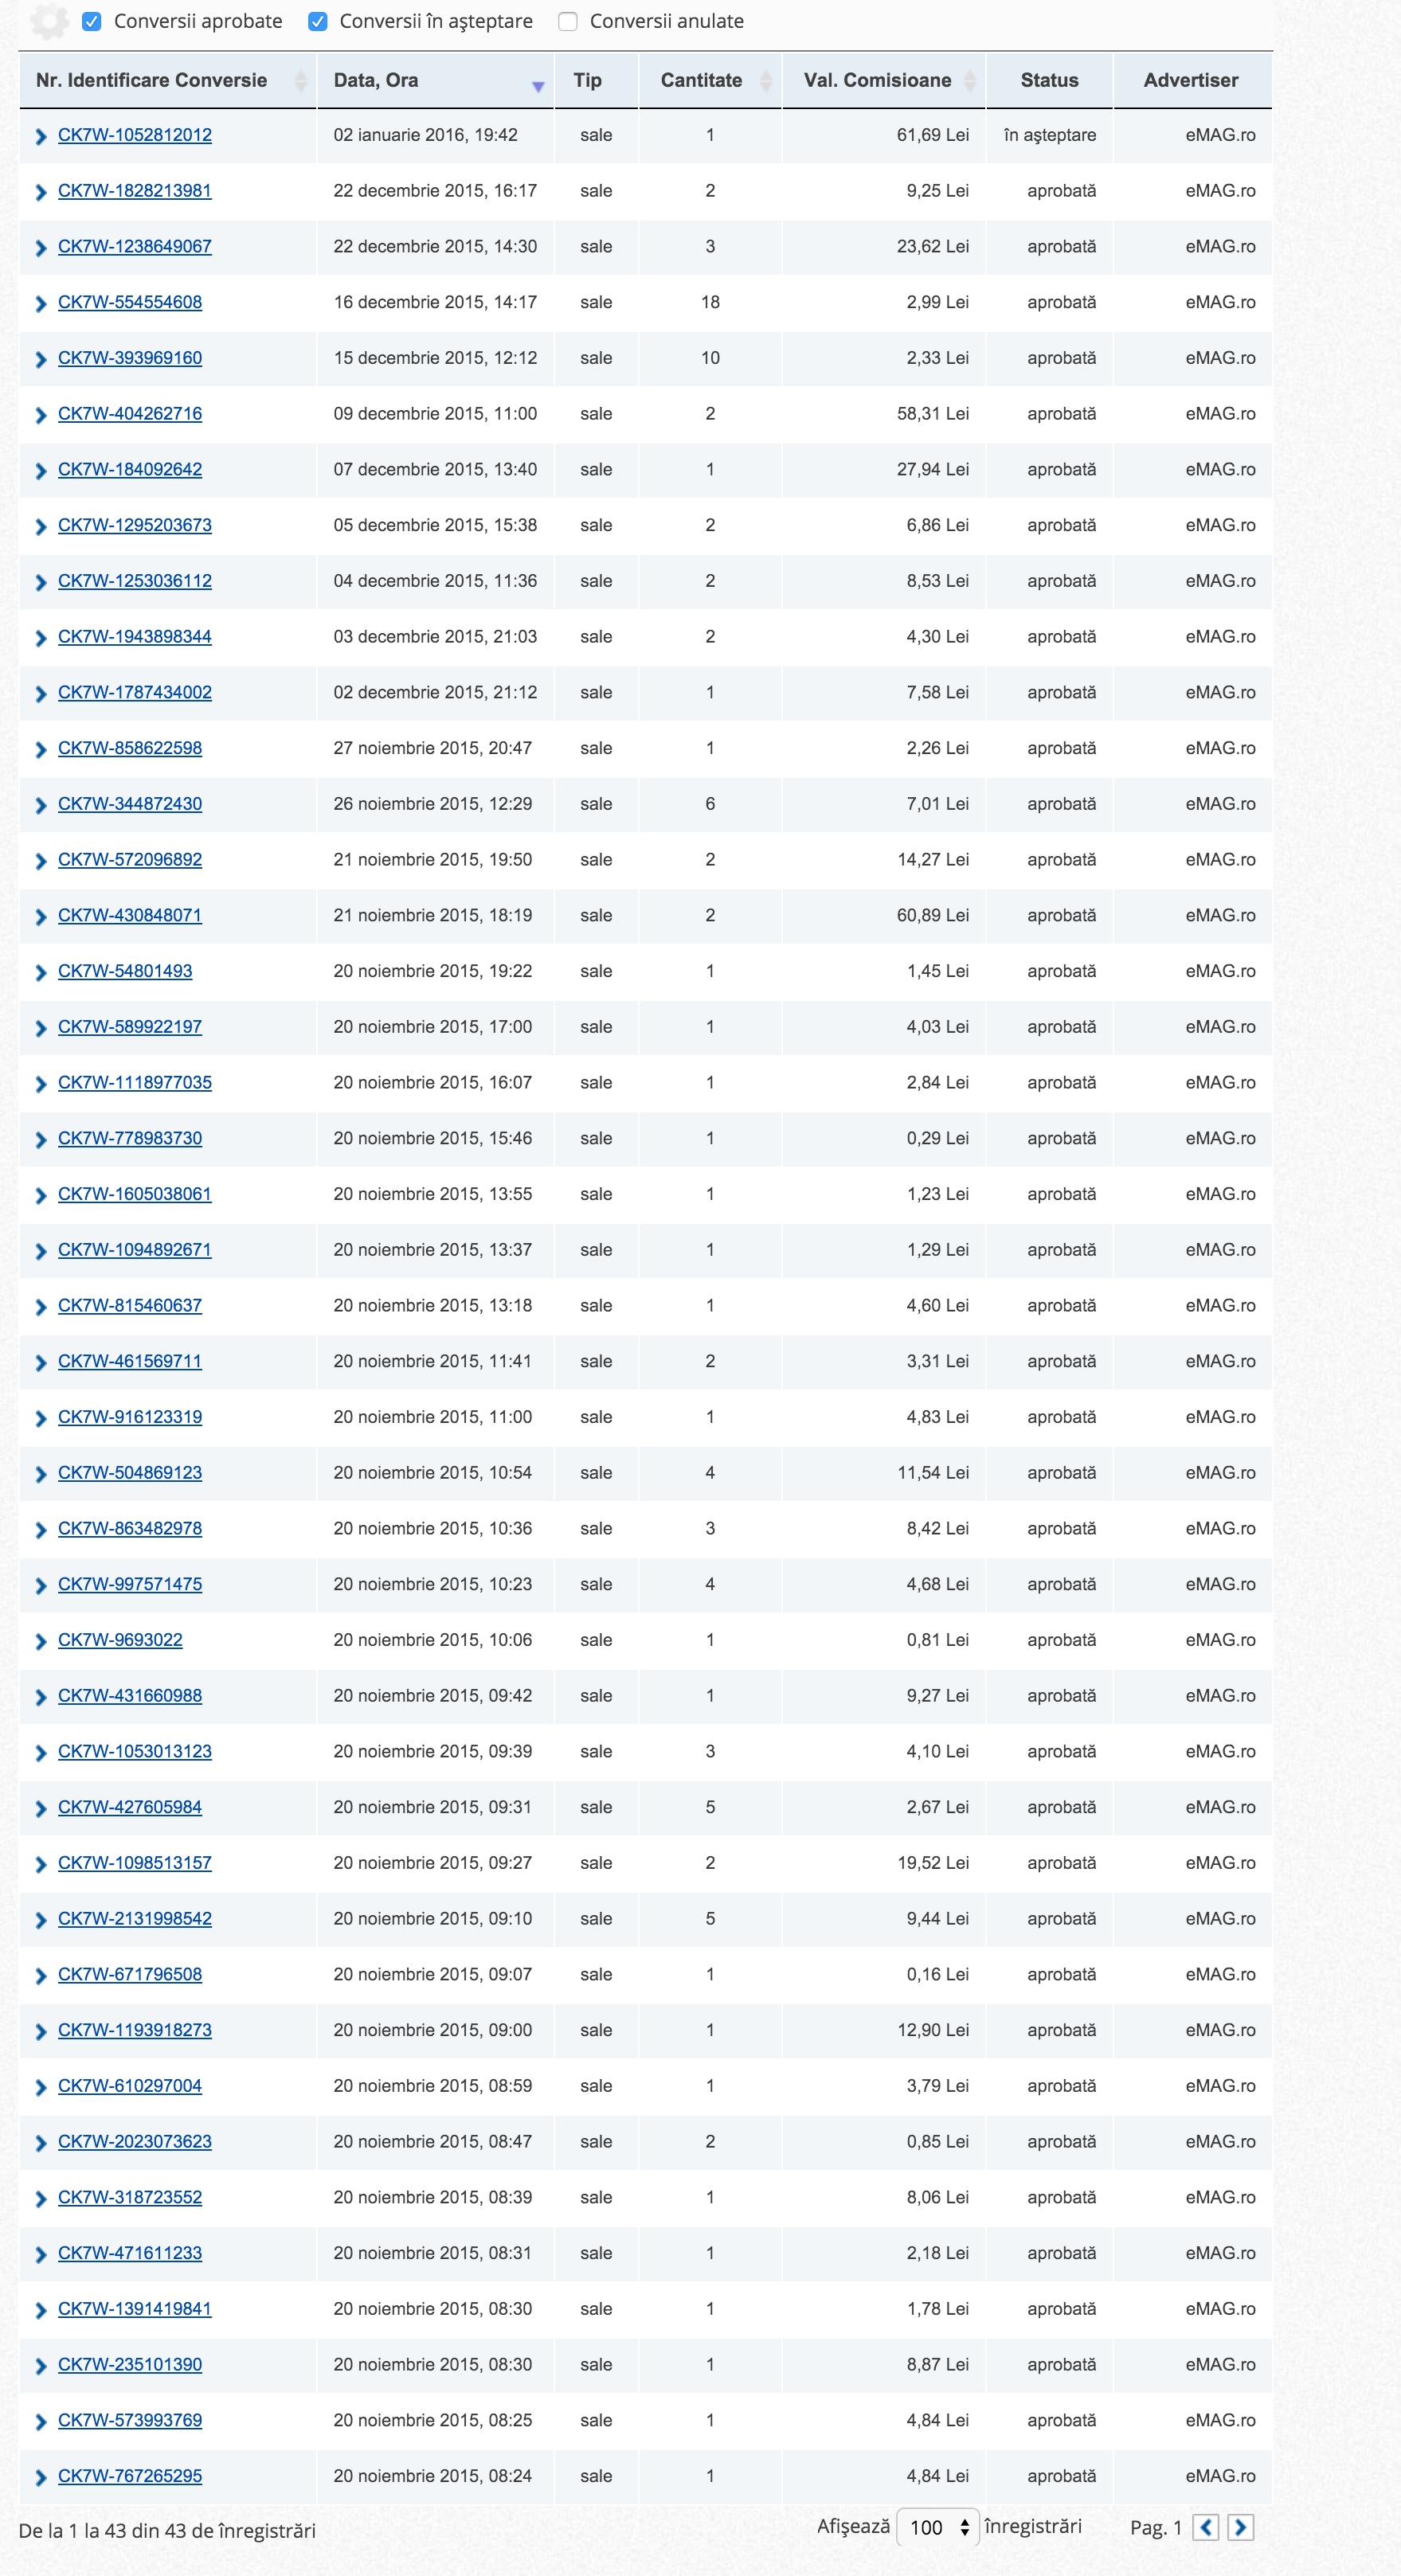Image resolution: width=1401 pixels, height=2576 pixels.
Task: Open conversion link CK7W-573993769
Action: [130, 2421]
